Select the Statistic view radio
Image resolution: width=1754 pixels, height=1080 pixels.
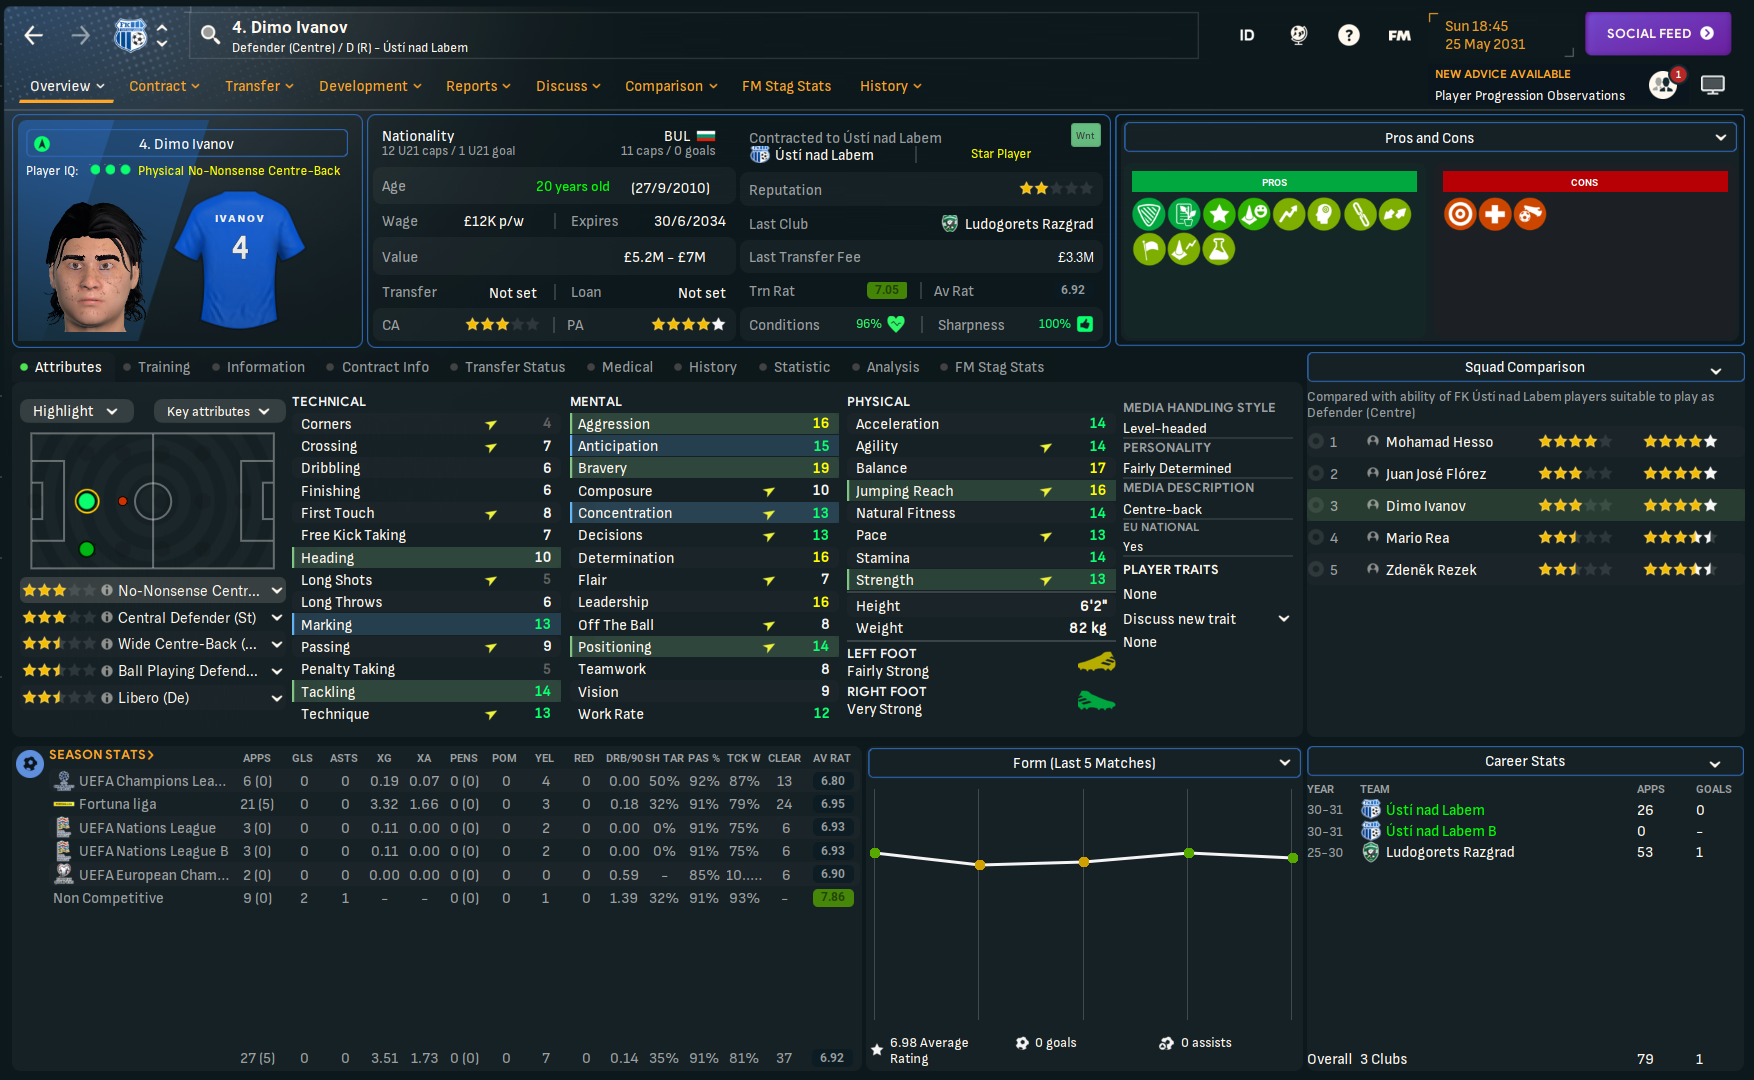[763, 367]
